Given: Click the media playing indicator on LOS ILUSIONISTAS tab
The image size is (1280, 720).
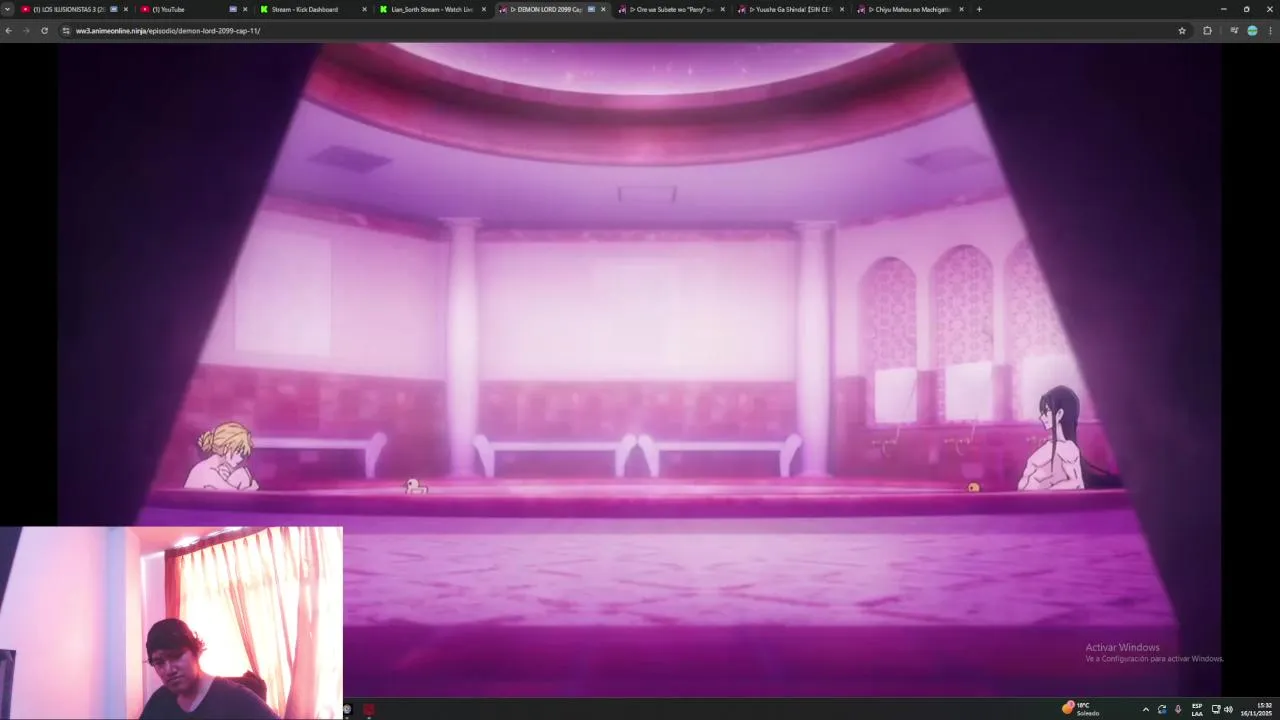Looking at the screenshot, I should (x=113, y=9).
